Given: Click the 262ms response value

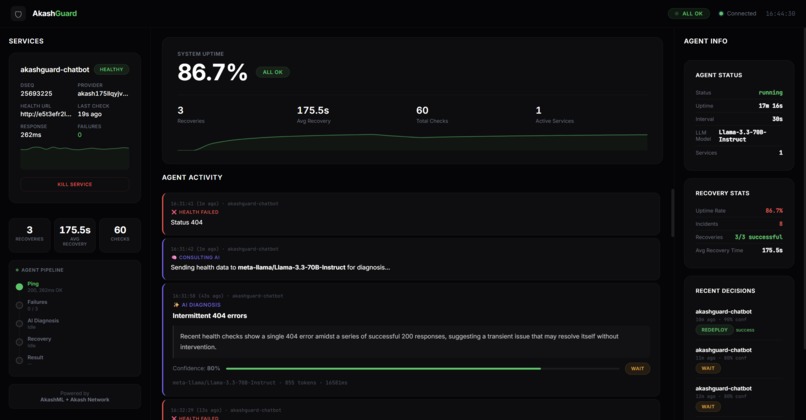Looking at the screenshot, I should (31, 135).
